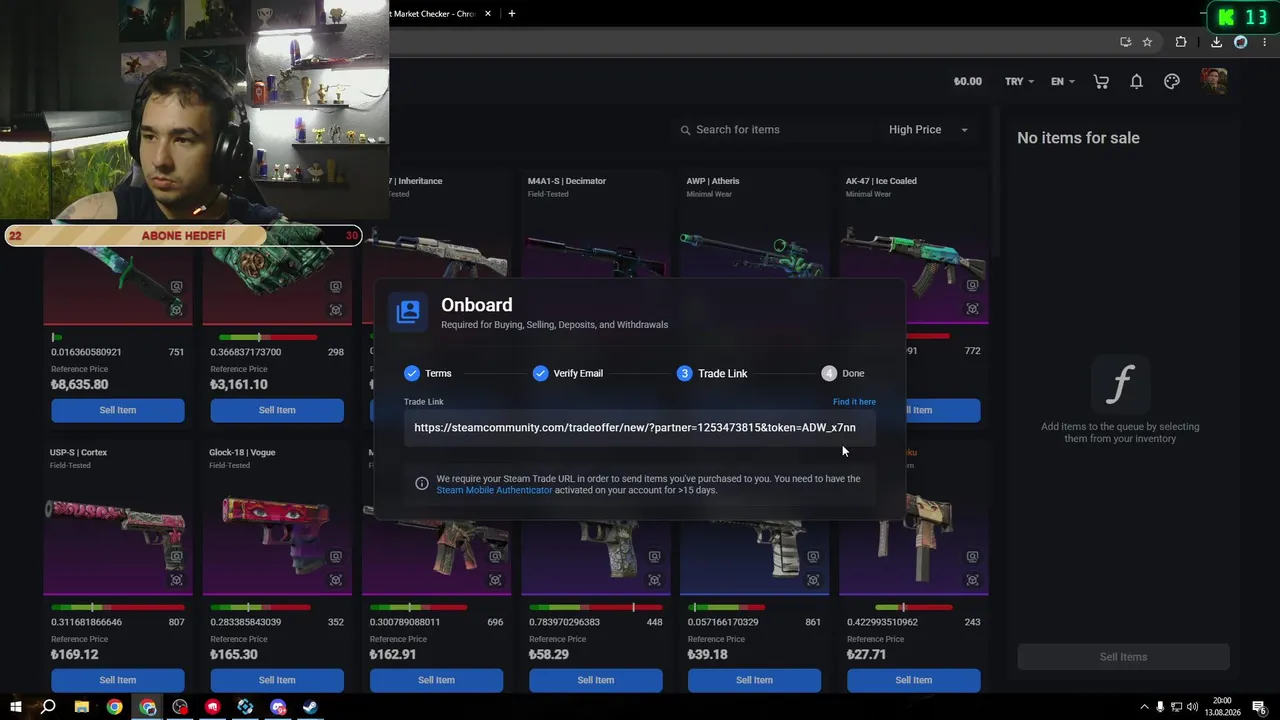The image size is (1280, 720).
Task: Open the theme palette icon
Action: pyautogui.click(x=1172, y=82)
